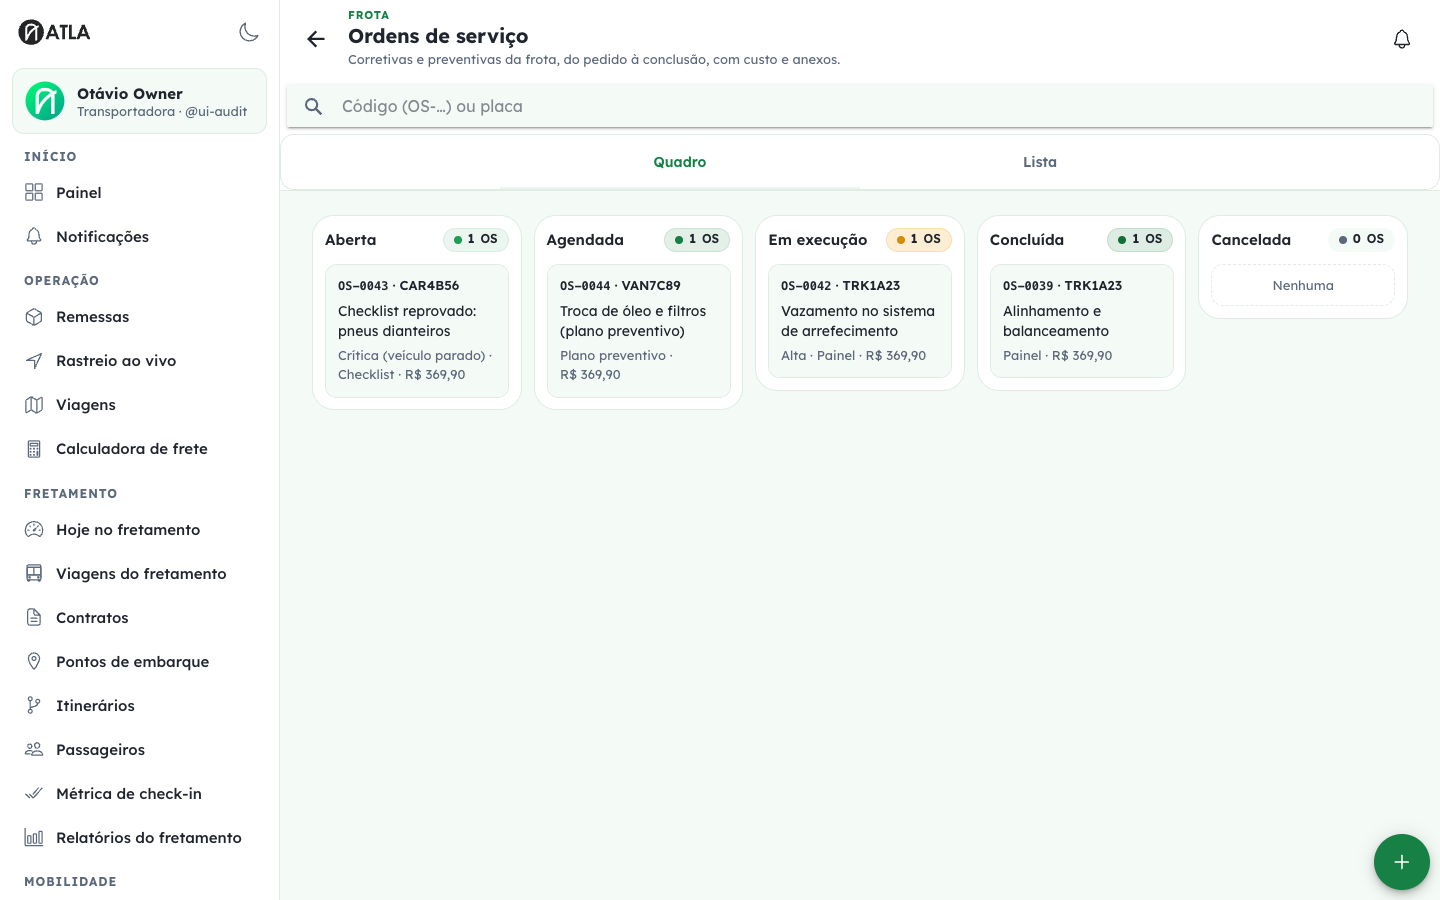The image size is (1440, 900).
Task: Click the Cancelada 0 OS badge
Action: 1361,239
